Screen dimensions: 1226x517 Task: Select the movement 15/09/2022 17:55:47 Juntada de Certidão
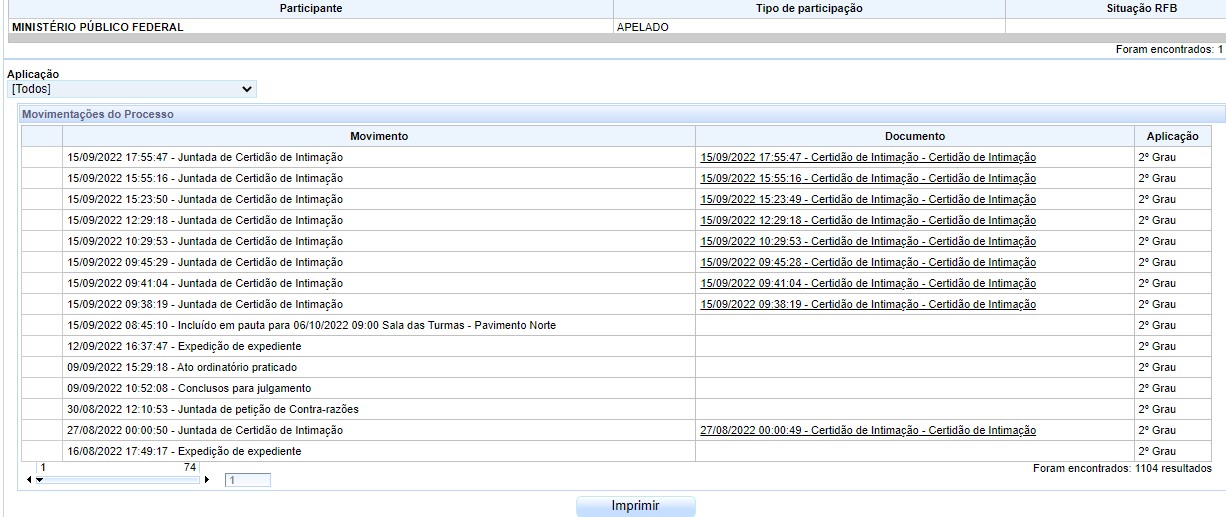tap(379, 158)
